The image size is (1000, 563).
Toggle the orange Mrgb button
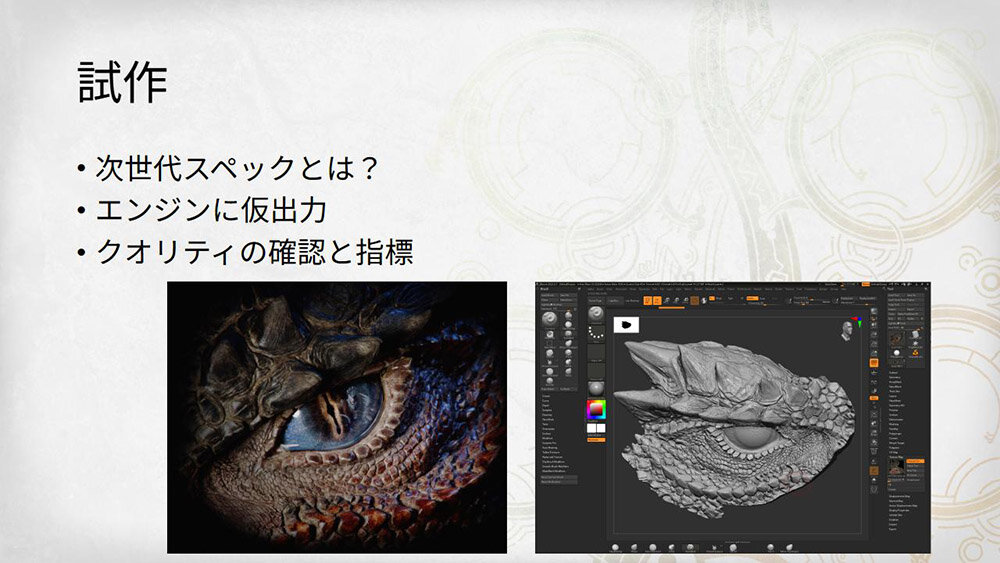point(712,298)
